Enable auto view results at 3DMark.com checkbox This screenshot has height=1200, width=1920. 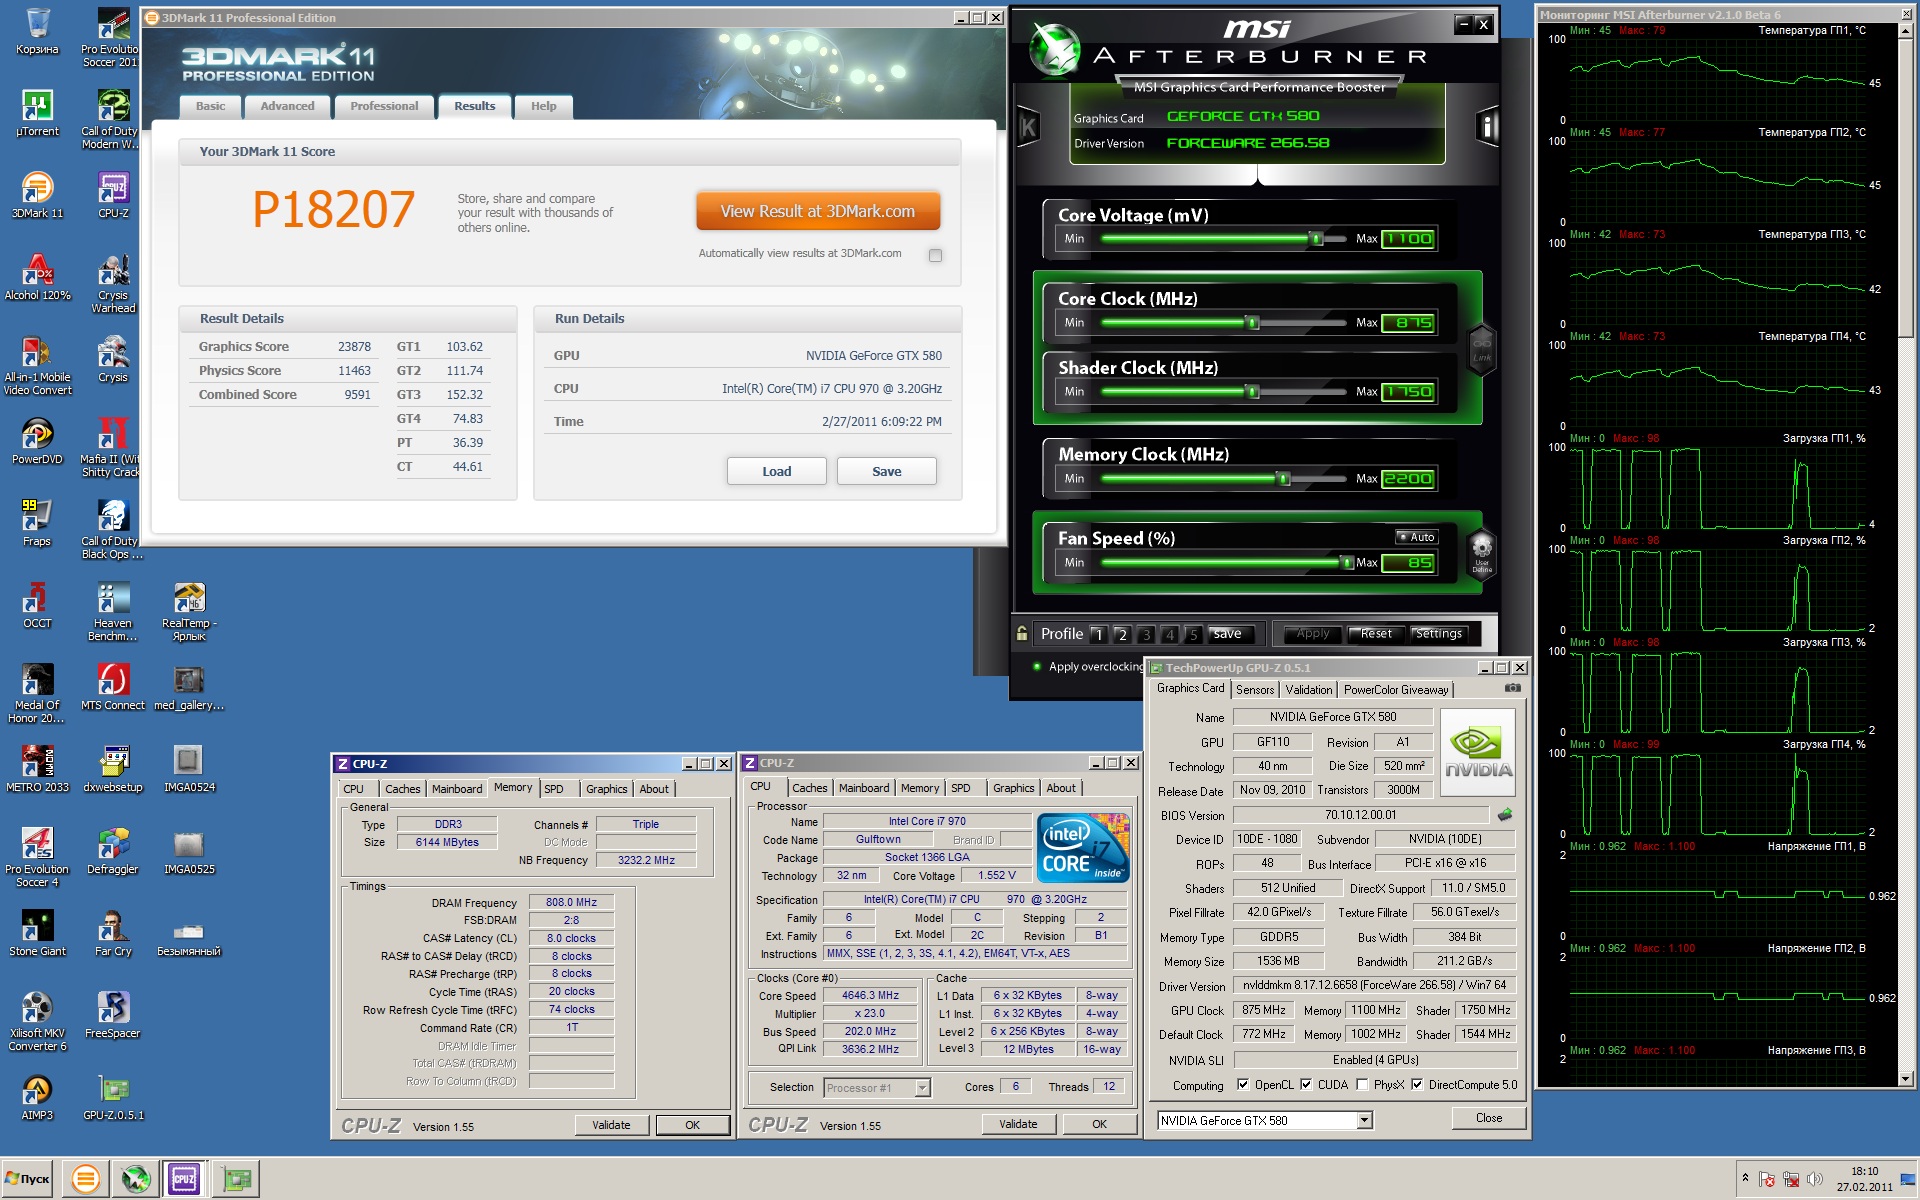click(935, 255)
